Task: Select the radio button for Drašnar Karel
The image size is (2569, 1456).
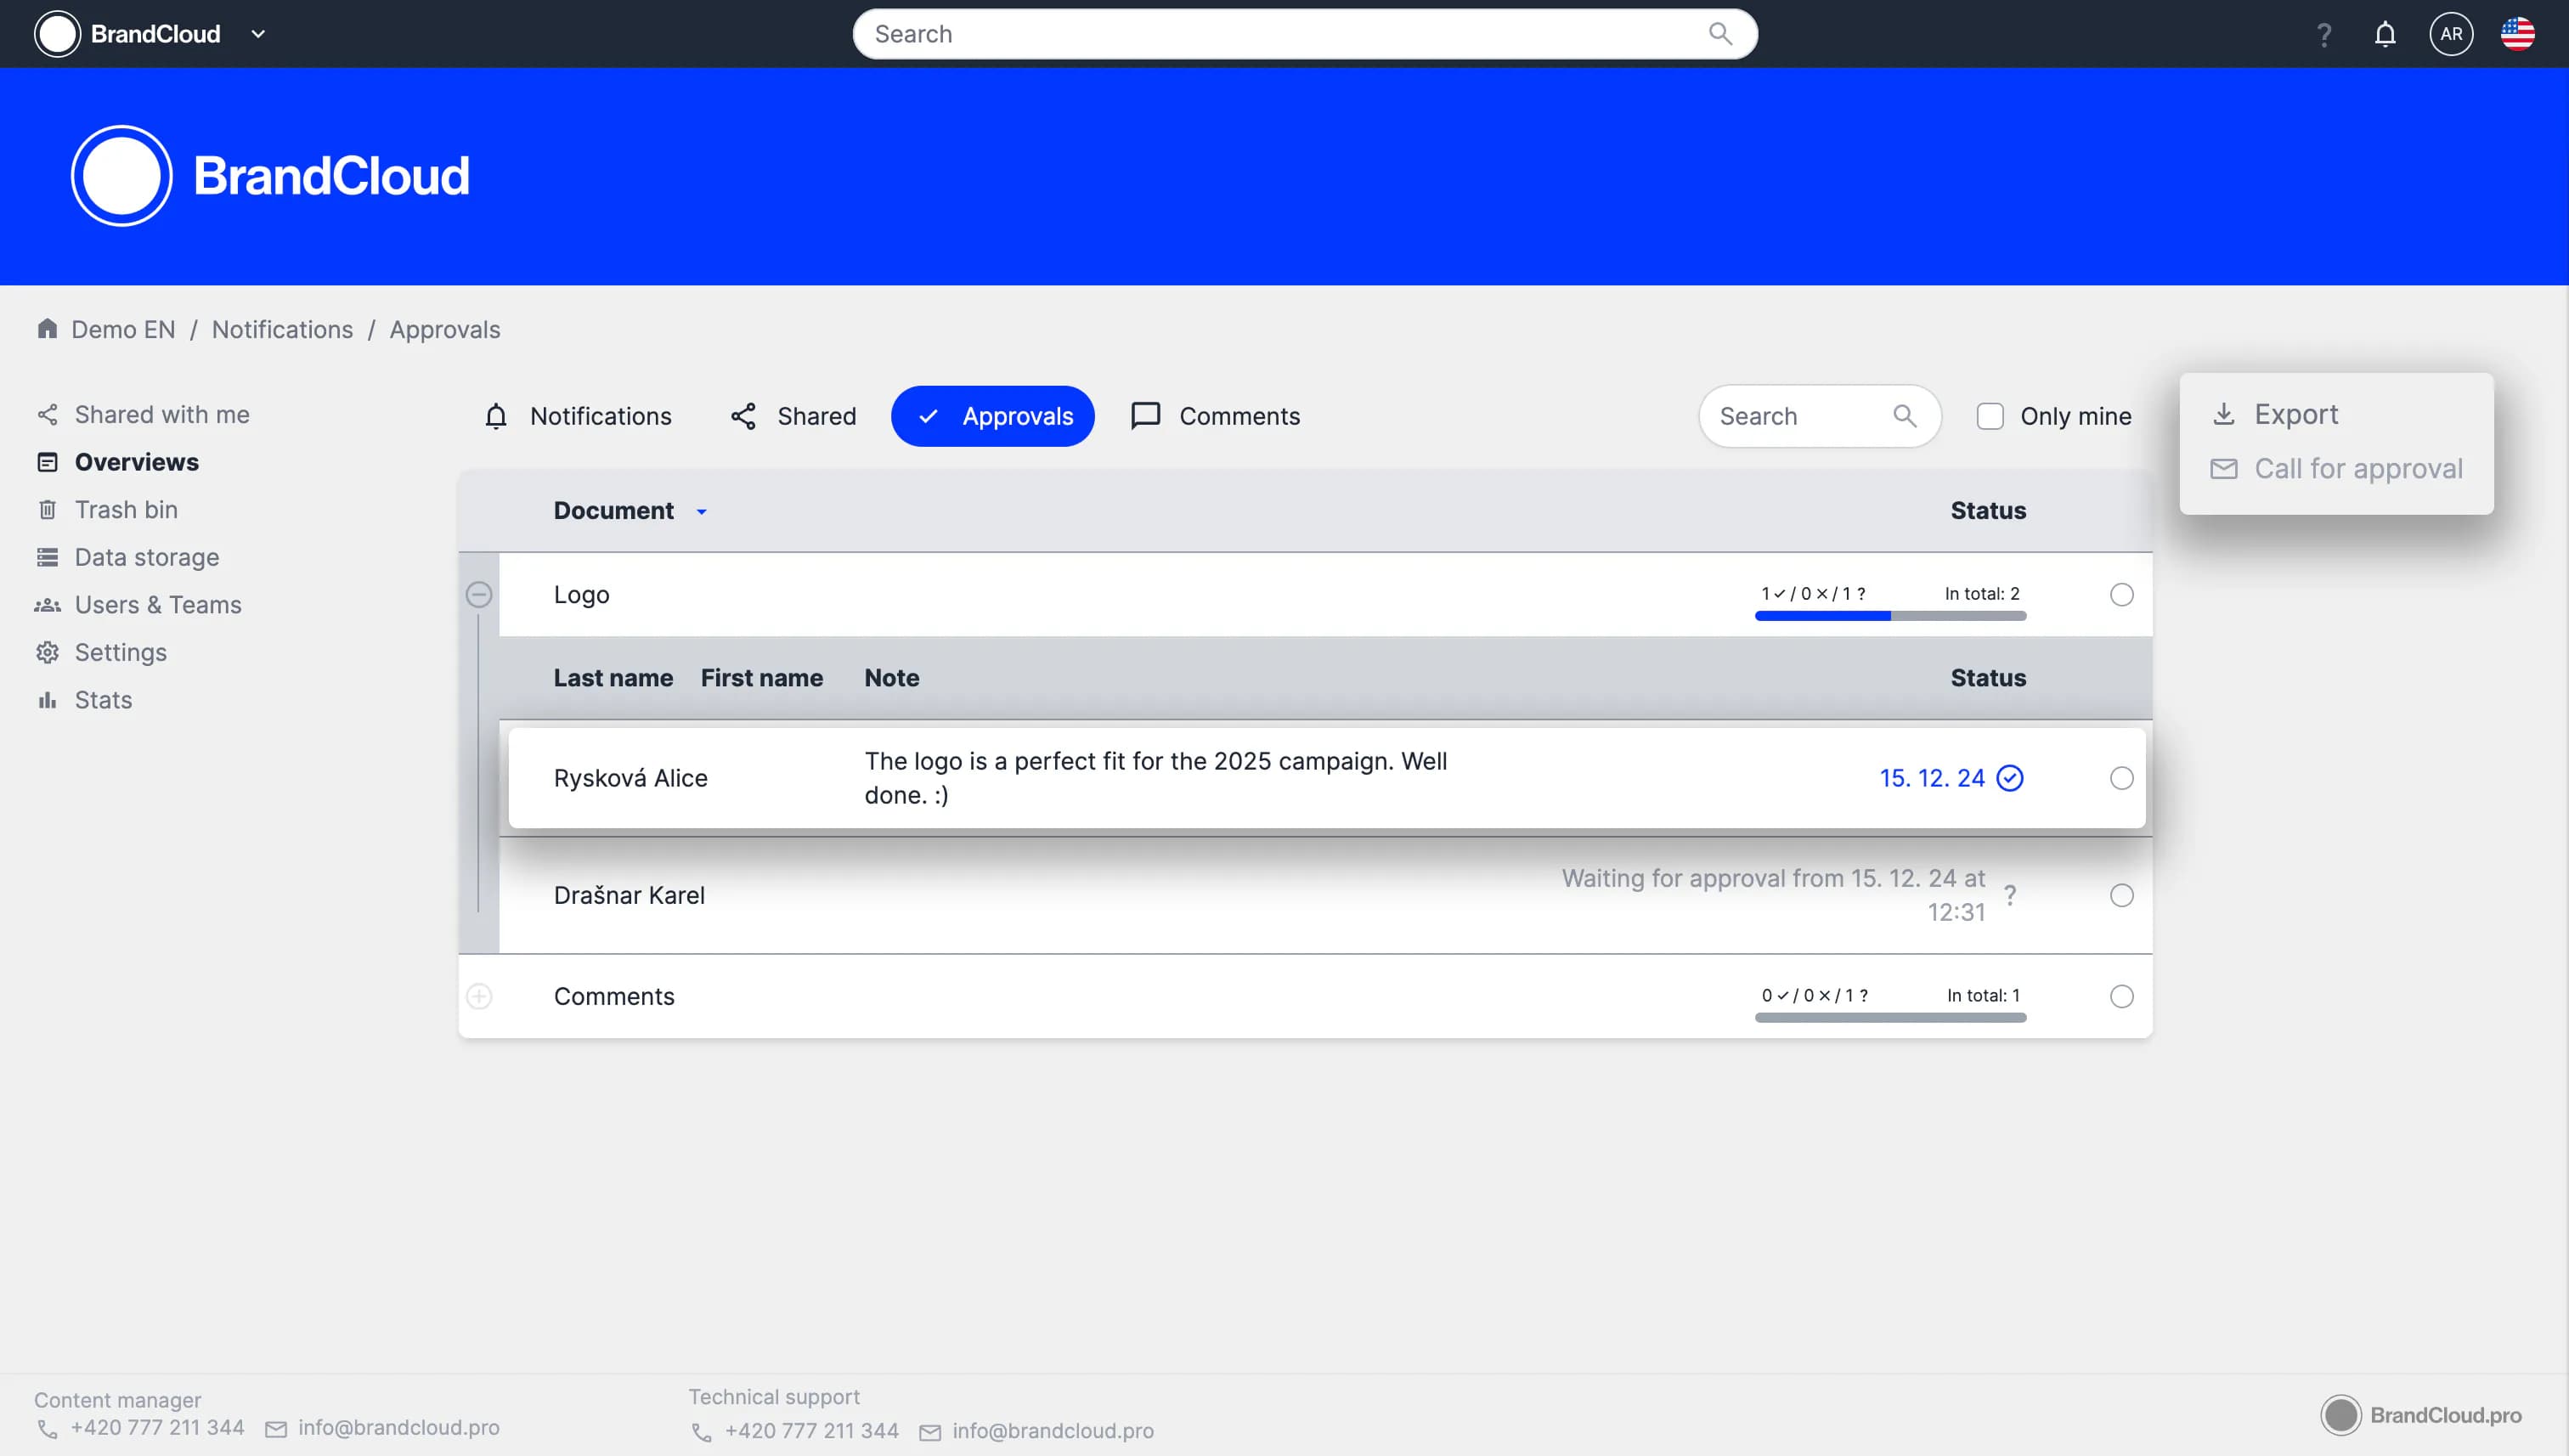Action: pyautogui.click(x=2121, y=896)
